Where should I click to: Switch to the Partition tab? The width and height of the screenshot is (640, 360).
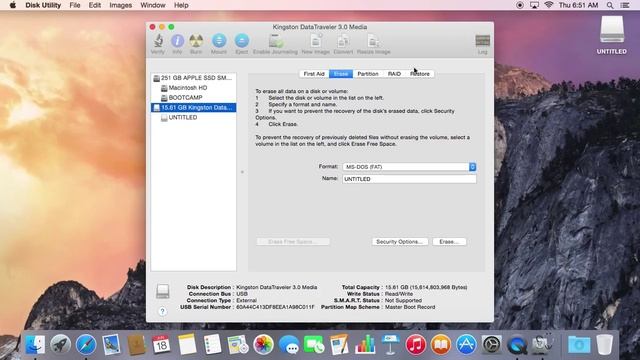[368, 74]
